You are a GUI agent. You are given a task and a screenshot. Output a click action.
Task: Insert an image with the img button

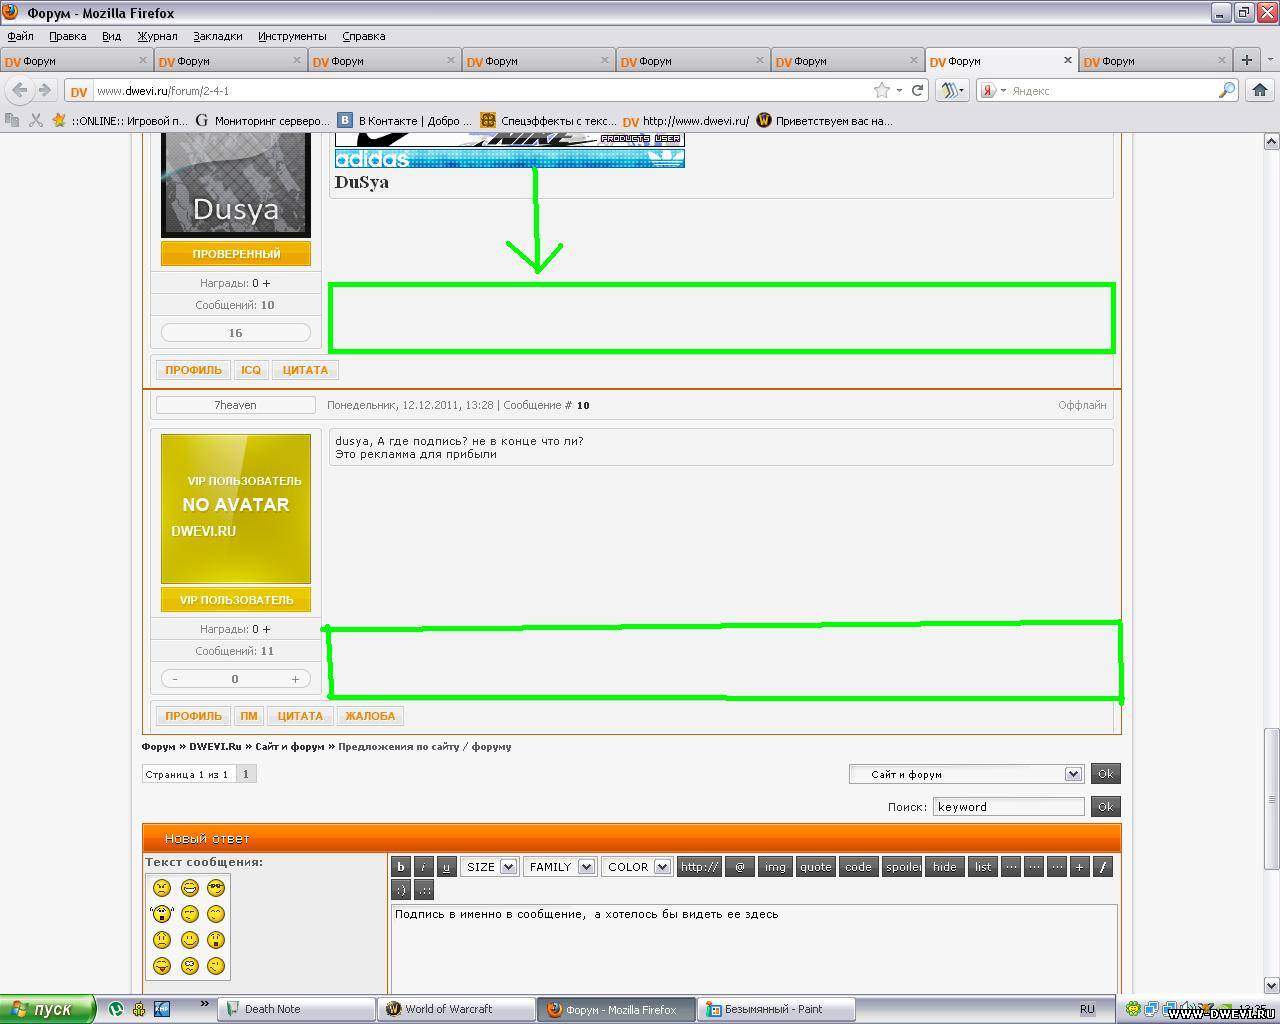tap(775, 867)
